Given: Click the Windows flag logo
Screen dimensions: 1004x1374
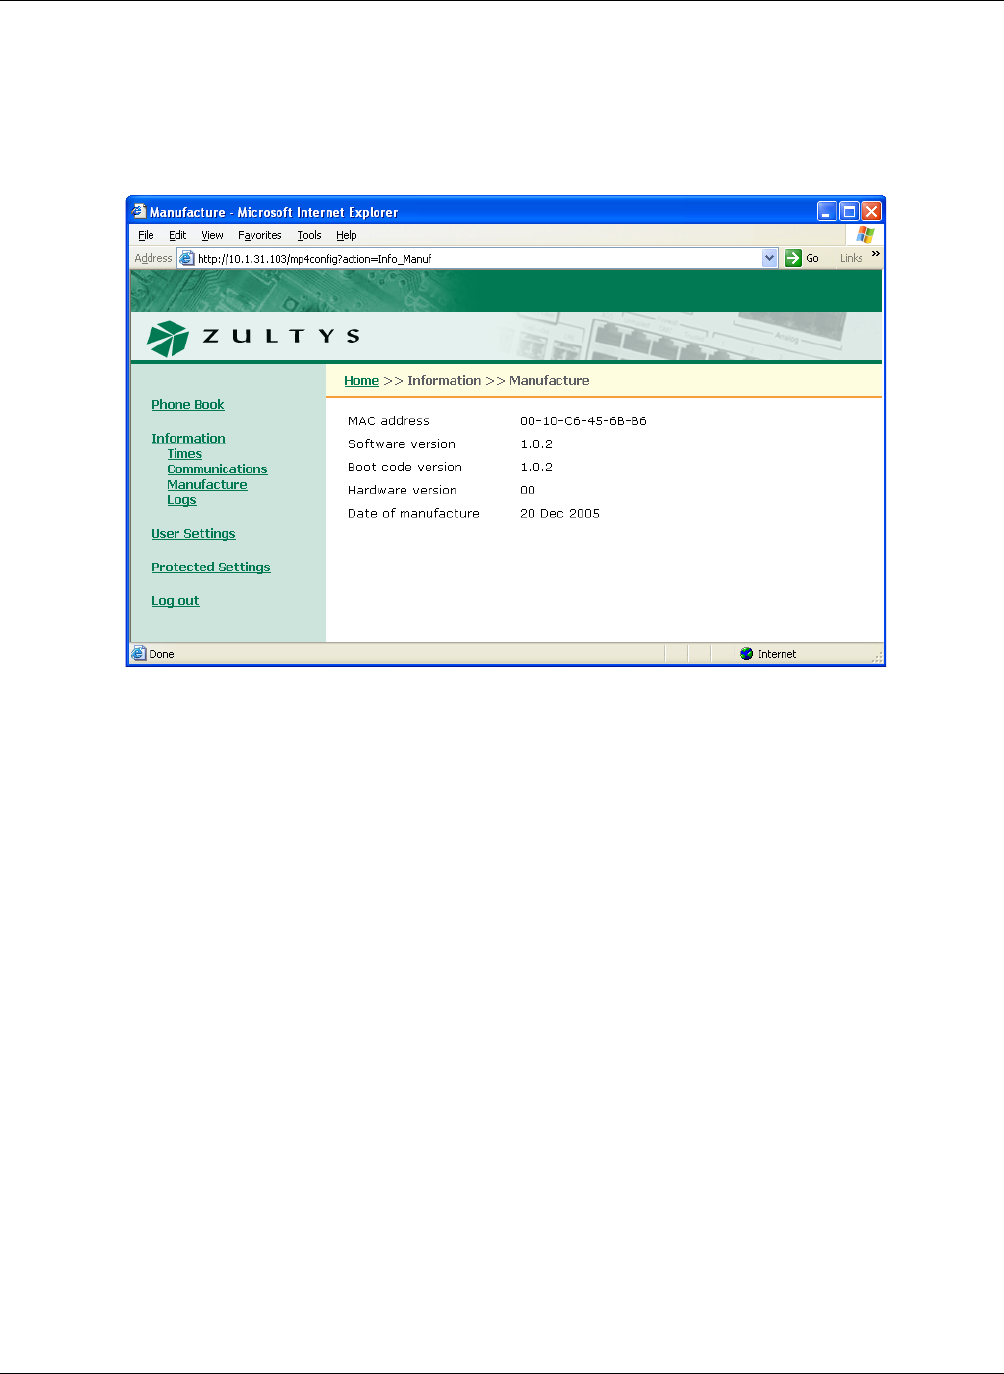Looking at the screenshot, I should (x=865, y=235).
